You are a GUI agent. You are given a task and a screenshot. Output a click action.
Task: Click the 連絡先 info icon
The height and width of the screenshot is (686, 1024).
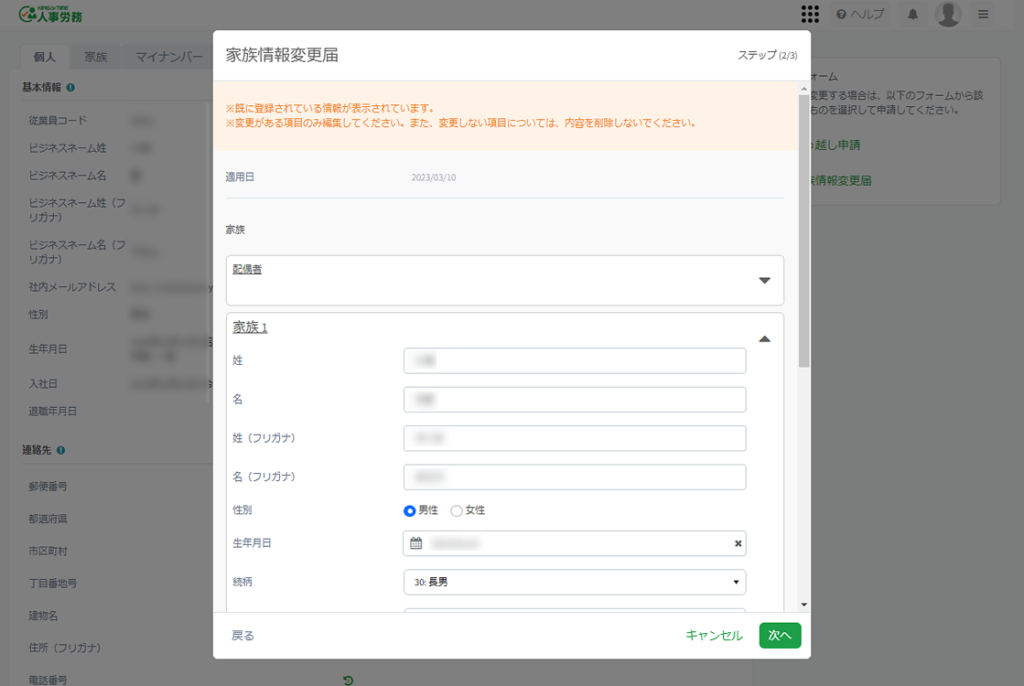click(x=62, y=450)
